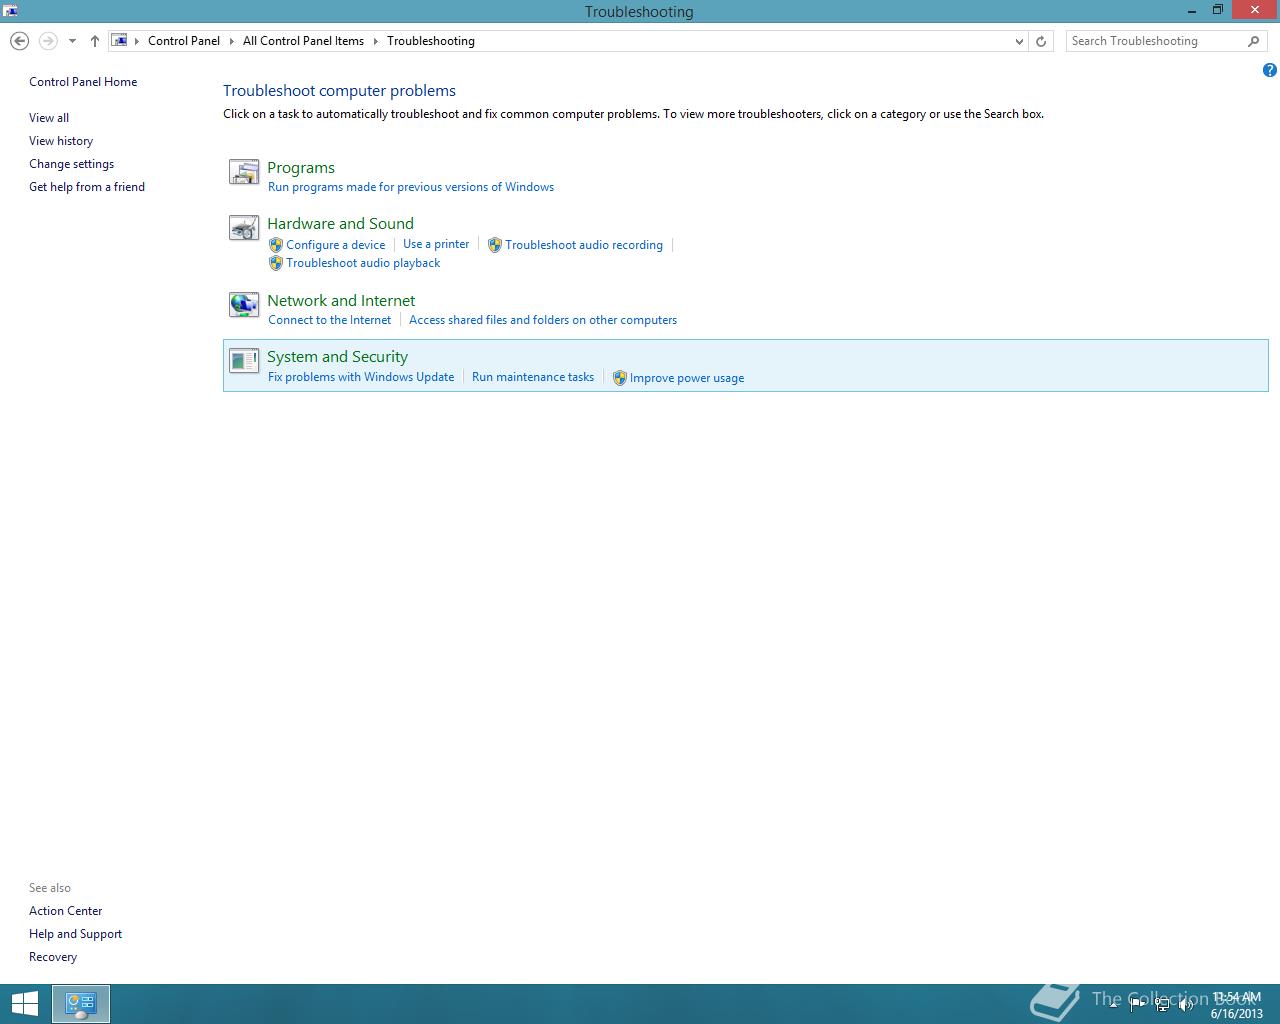Screen dimensions: 1280x1024
Task: Go back with the Back arrow
Action: click(19, 41)
